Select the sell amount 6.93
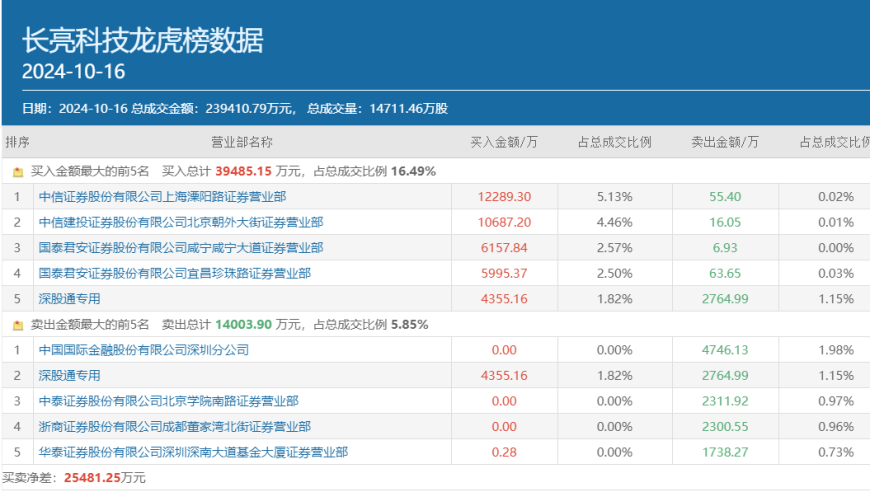The width and height of the screenshot is (870, 492). [x=725, y=248]
